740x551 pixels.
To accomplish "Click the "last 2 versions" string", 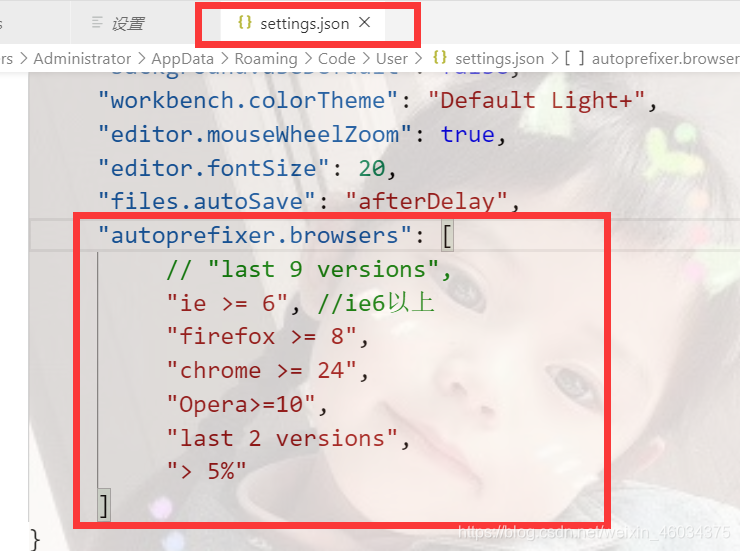I will (283, 439).
